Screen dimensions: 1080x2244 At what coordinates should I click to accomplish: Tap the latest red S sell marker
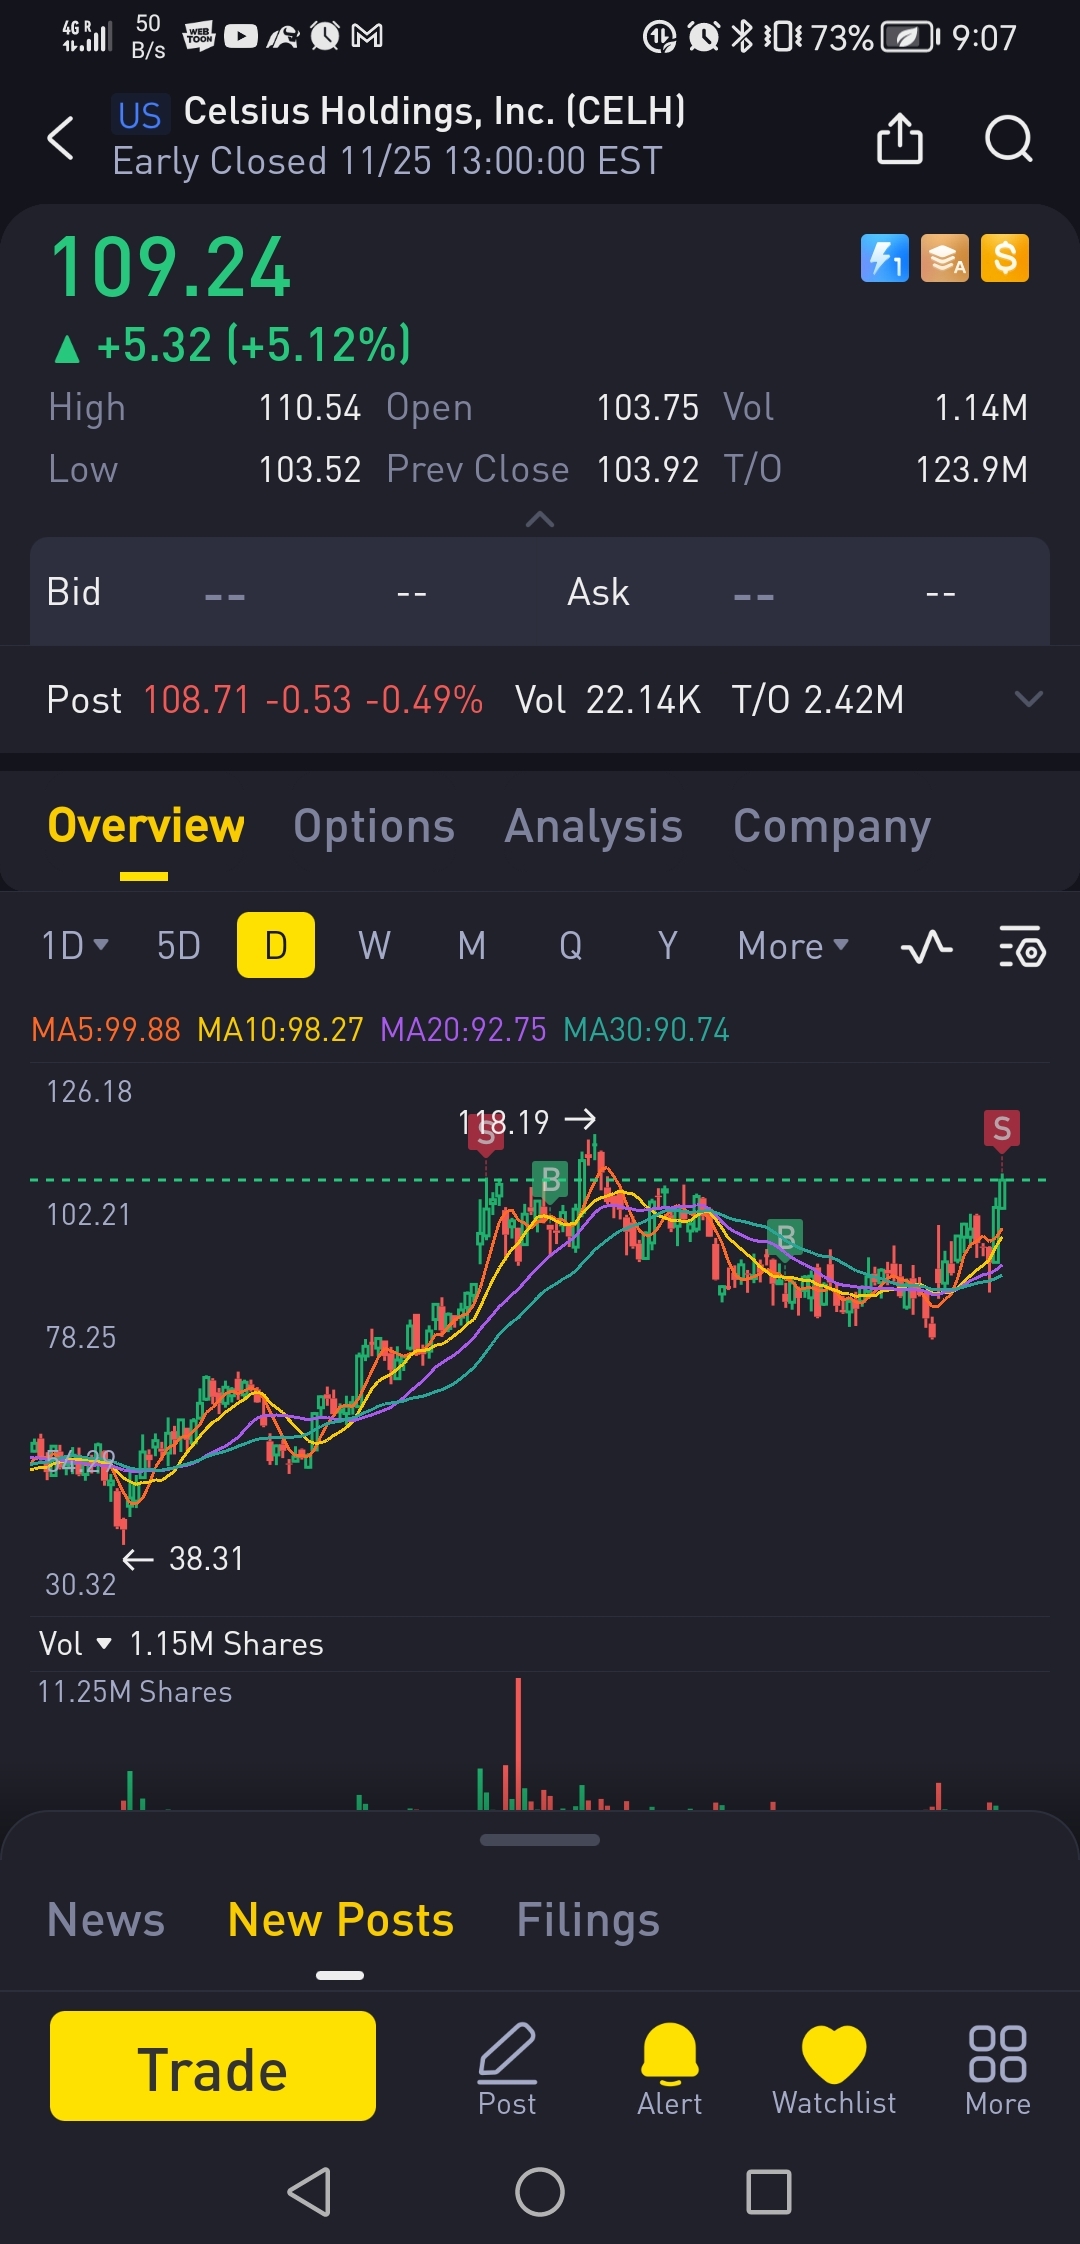click(x=1002, y=1130)
